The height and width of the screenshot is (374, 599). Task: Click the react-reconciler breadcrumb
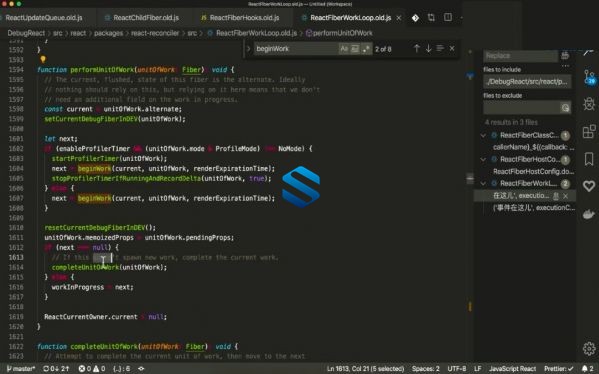(x=155, y=33)
